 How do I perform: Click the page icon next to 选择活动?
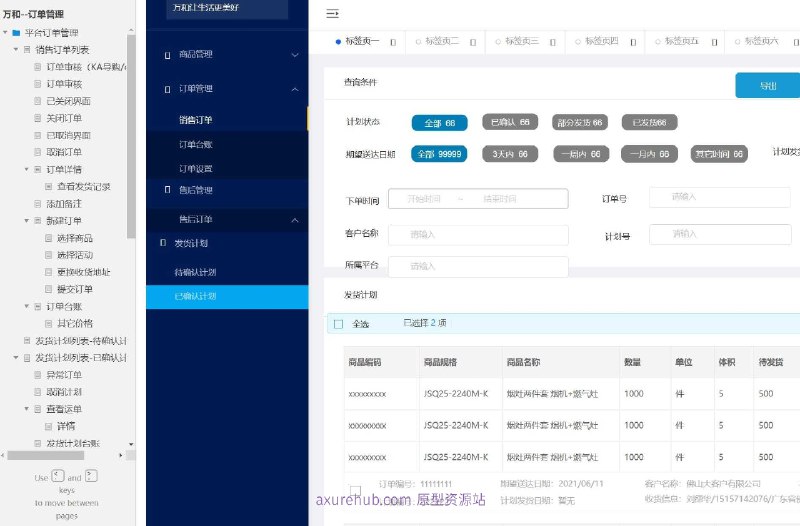(x=48, y=255)
